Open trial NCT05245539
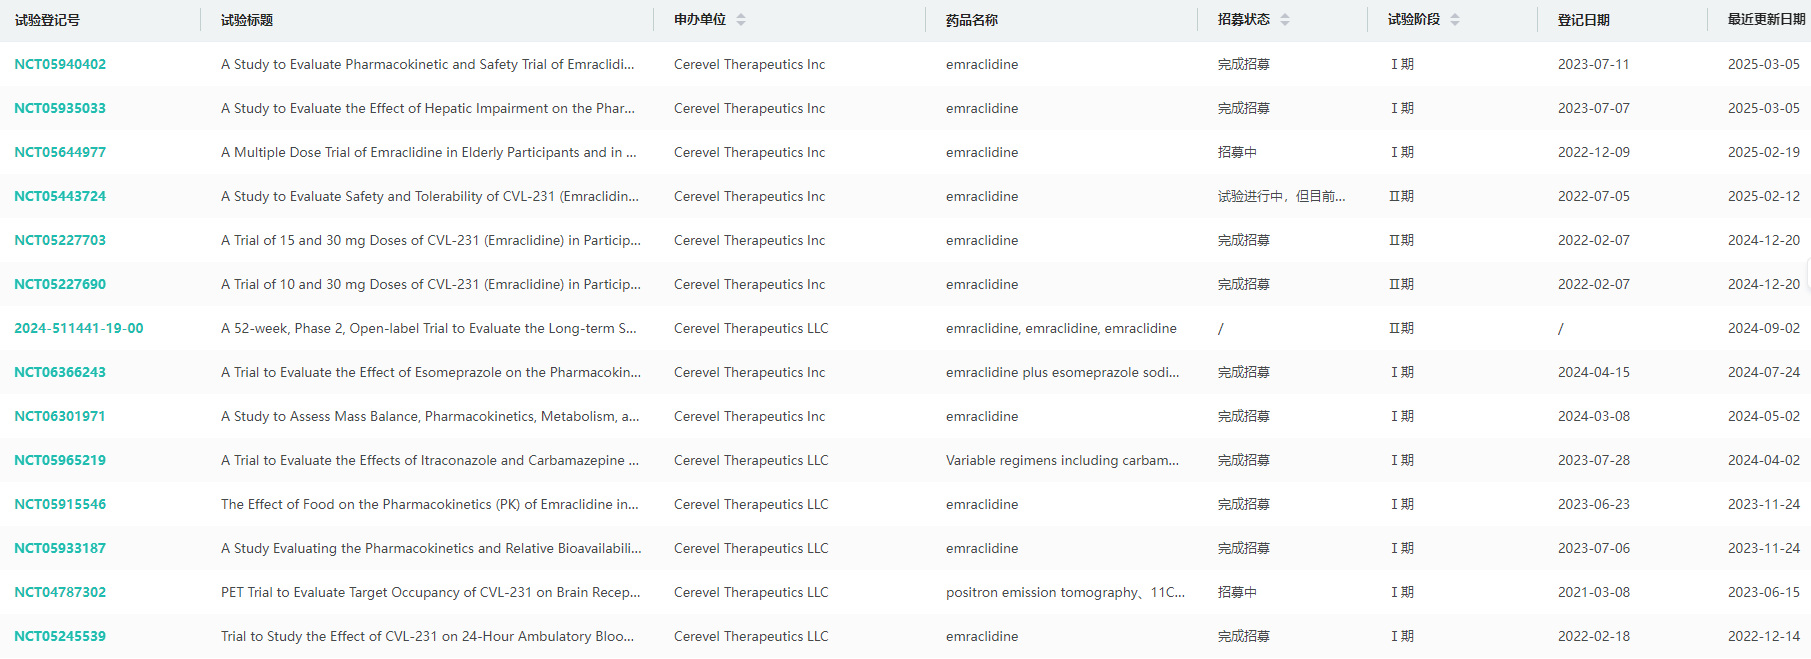Screen dimensions: 1811x659 pyautogui.click(x=60, y=636)
